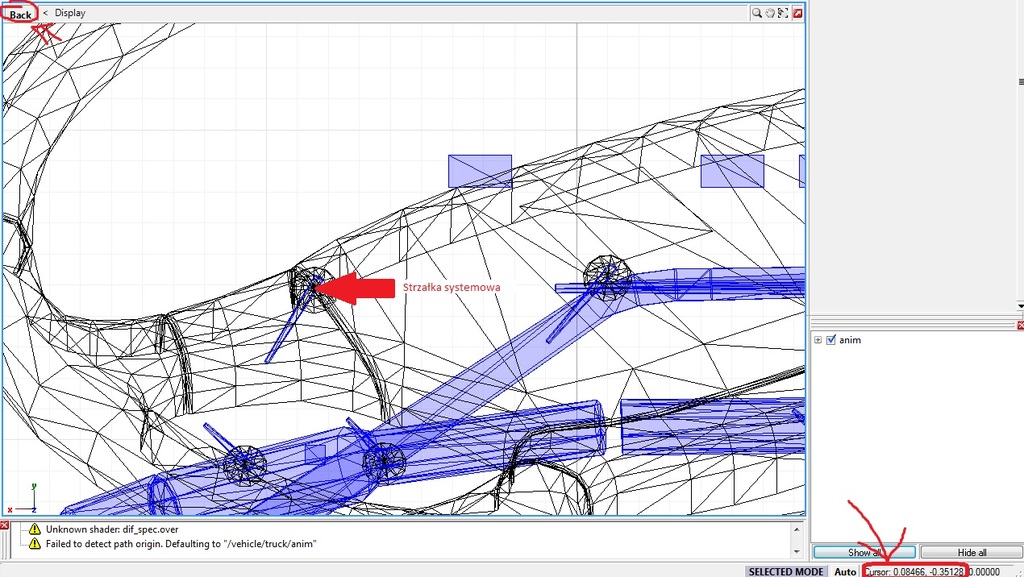The width and height of the screenshot is (1024, 577).
Task: Select the anim tree item label
Action: click(x=850, y=340)
